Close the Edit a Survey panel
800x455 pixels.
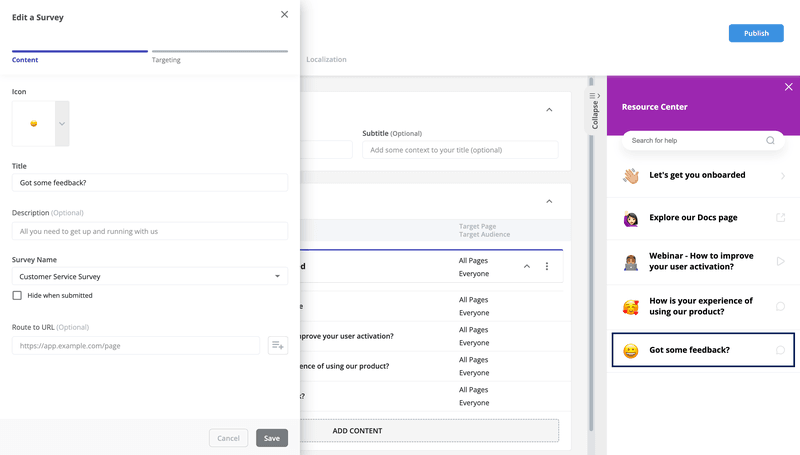[284, 14]
